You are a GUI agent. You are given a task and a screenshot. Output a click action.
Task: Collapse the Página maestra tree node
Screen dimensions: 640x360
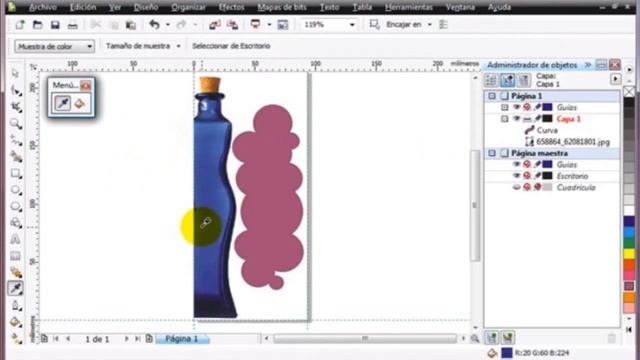(492, 153)
